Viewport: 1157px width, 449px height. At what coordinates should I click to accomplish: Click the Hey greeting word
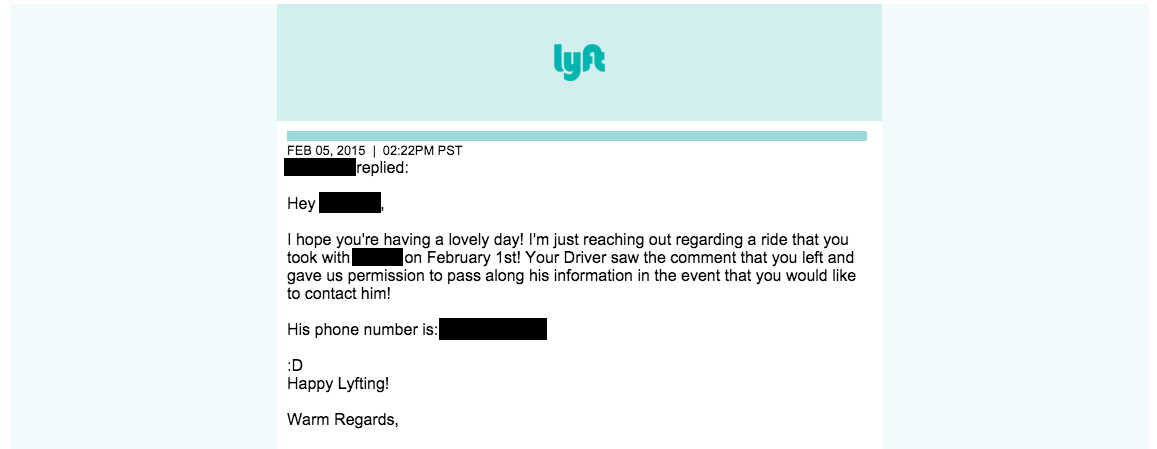[301, 204]
